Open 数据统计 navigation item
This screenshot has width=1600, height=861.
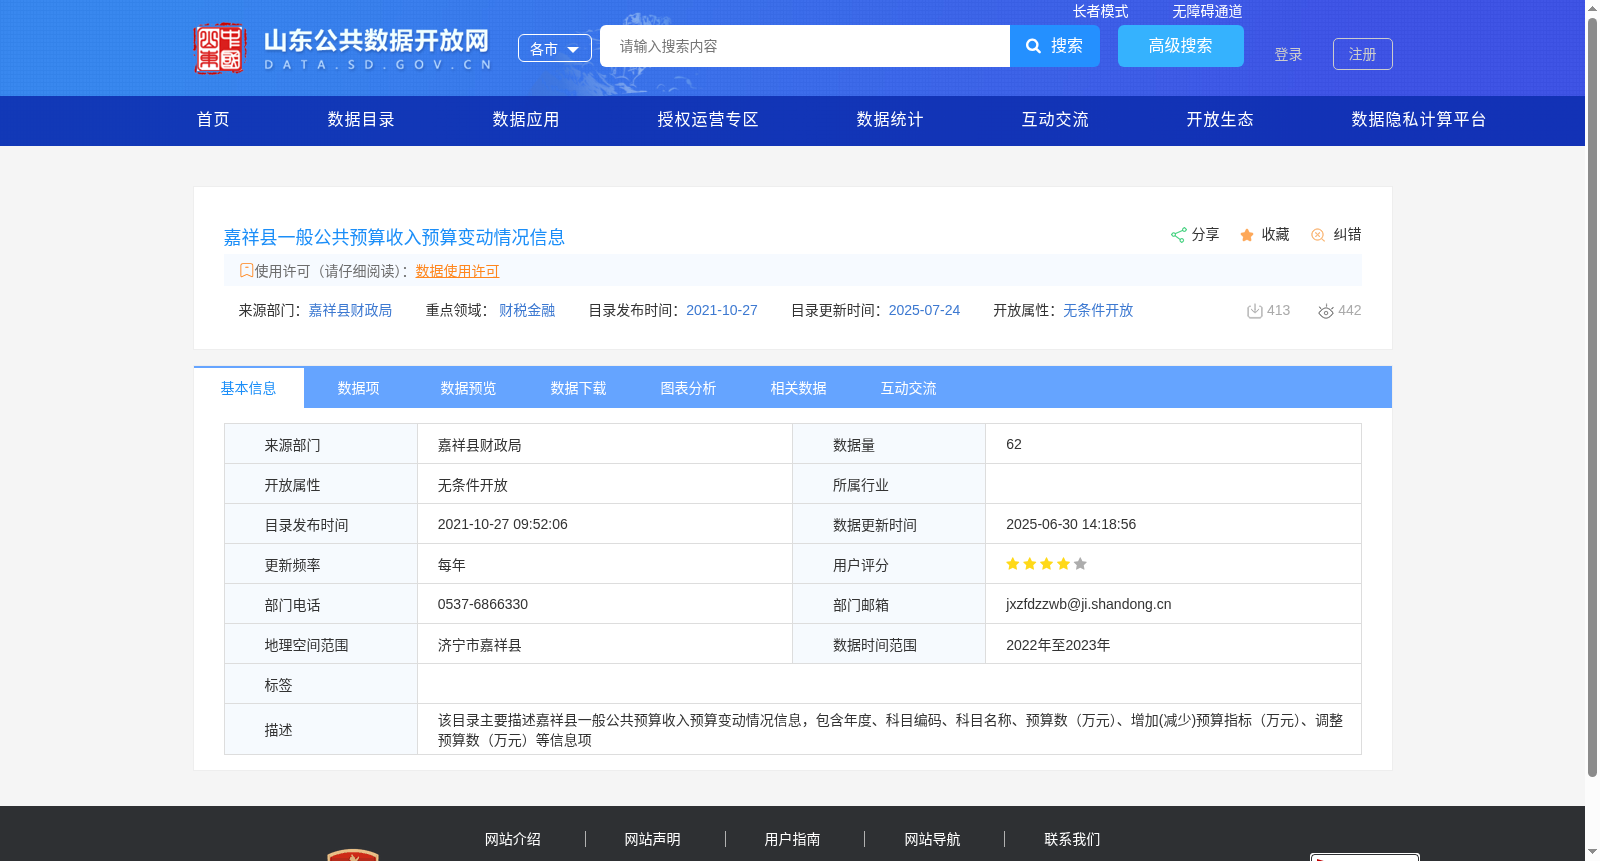coord(890,120)
